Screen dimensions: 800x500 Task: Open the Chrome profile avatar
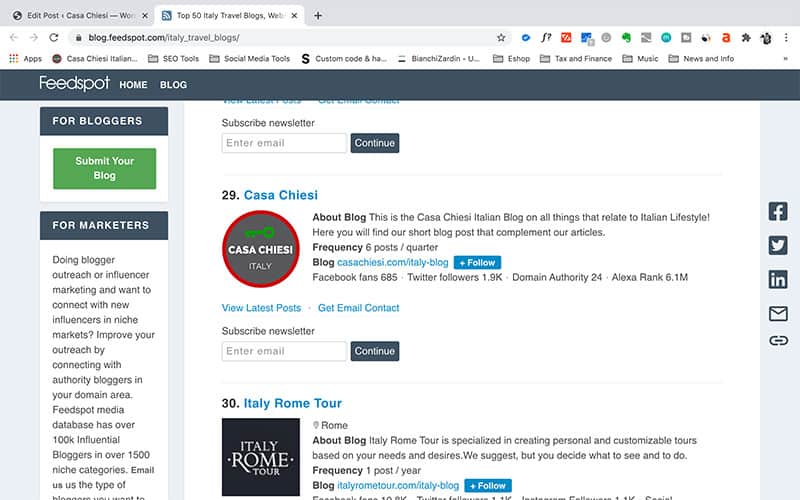click(x=766, y=38)
